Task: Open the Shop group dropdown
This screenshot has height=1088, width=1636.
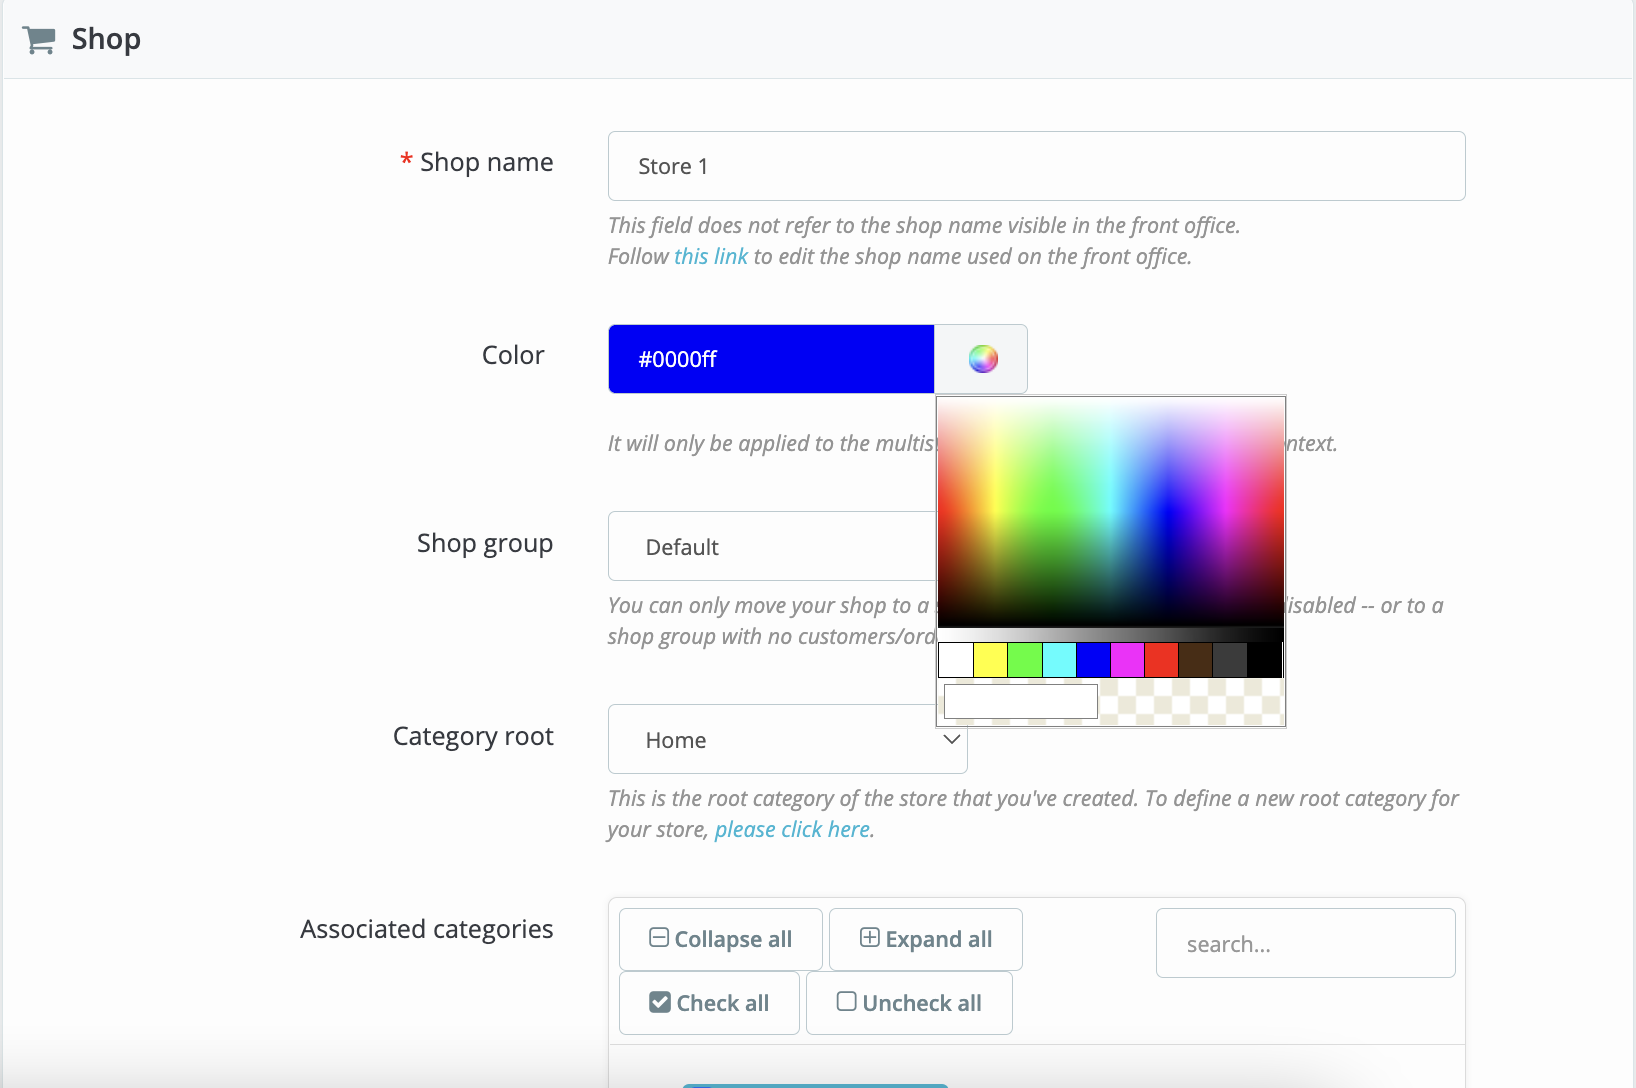Action: [771, 546]
